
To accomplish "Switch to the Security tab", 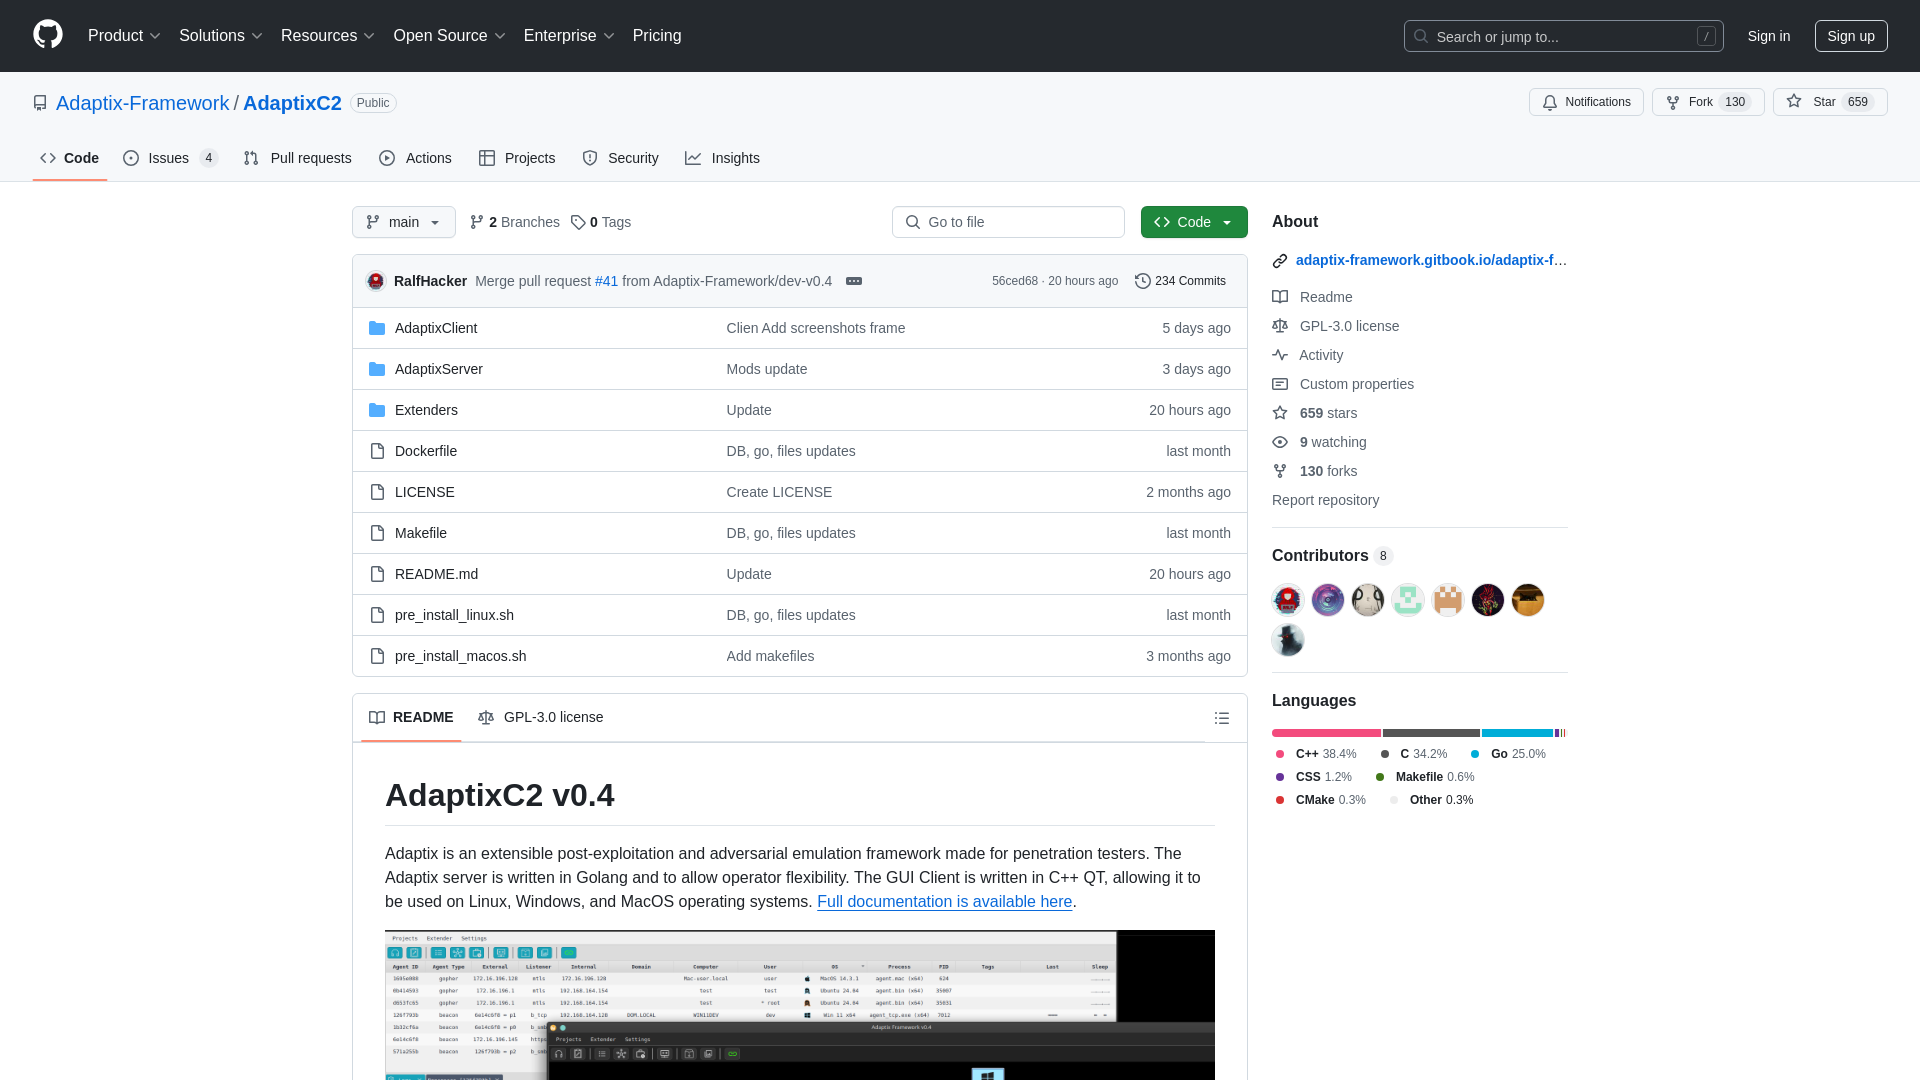I will (621, 158).
